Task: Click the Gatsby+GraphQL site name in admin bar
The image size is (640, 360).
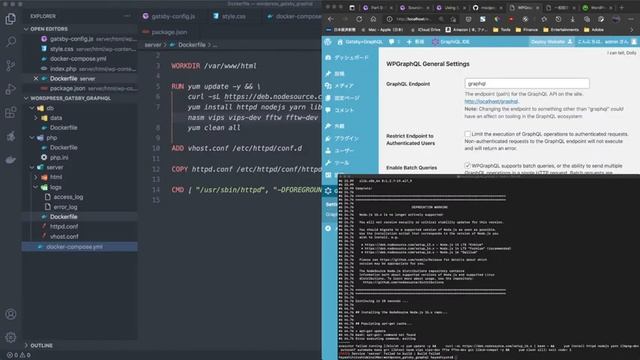Action: point(360,42)
